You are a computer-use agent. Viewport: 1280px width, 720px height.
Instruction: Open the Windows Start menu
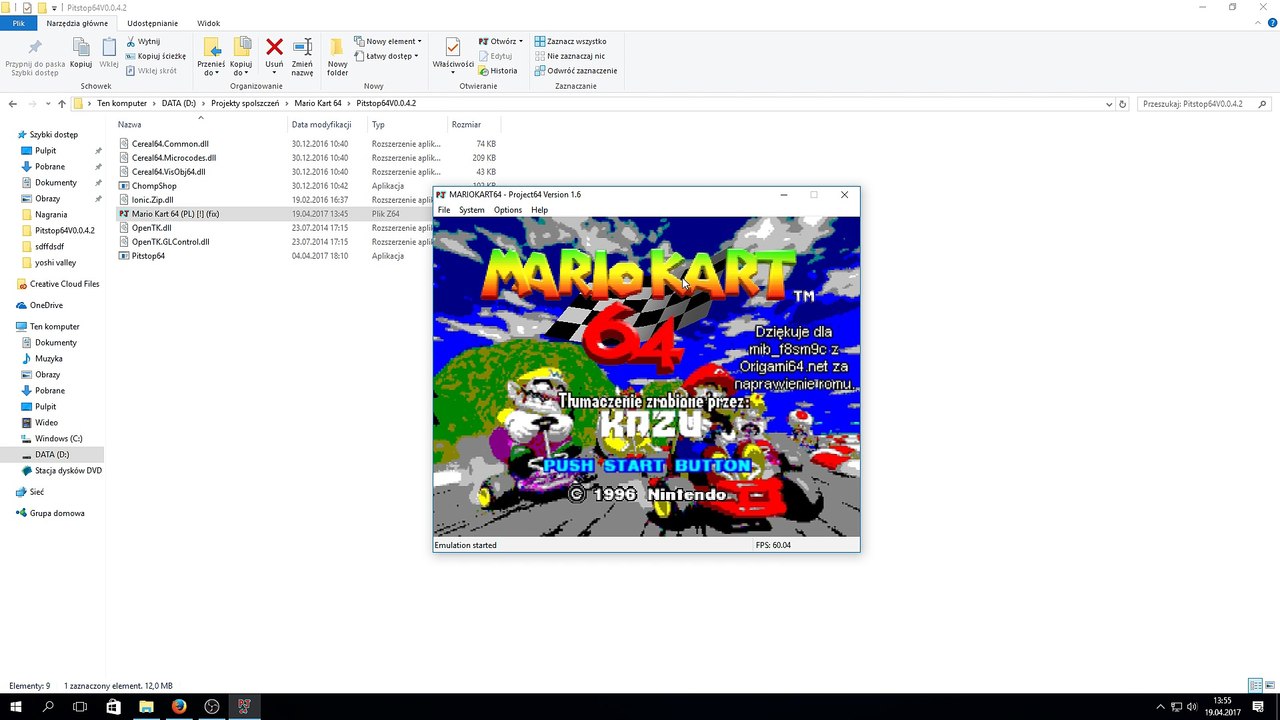tap(16, 706)
